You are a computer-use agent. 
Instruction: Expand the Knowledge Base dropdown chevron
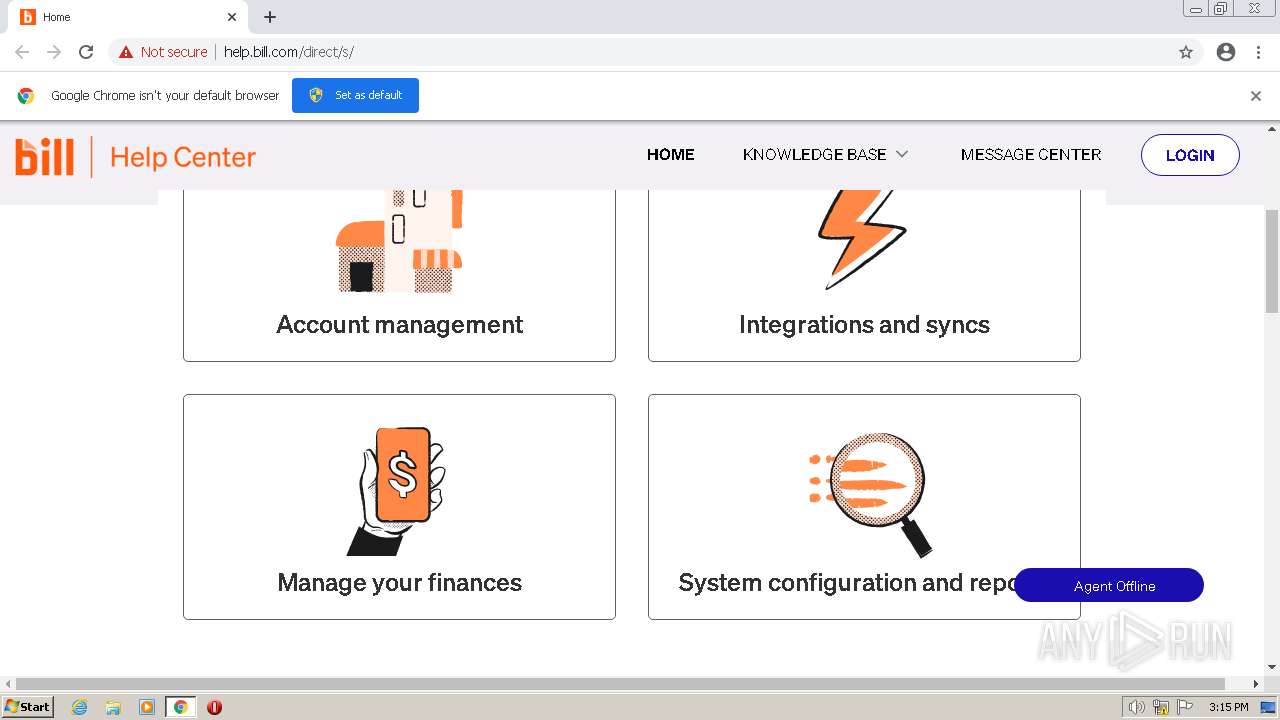click(x=901, y=154)
